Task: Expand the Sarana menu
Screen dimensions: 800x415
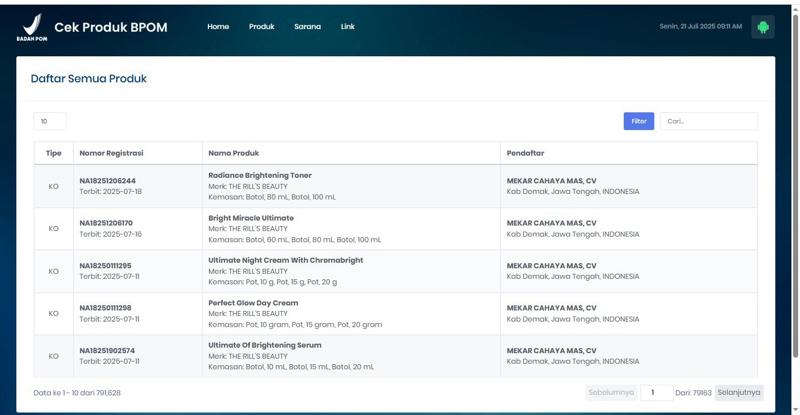Action: tap(307, 27)
